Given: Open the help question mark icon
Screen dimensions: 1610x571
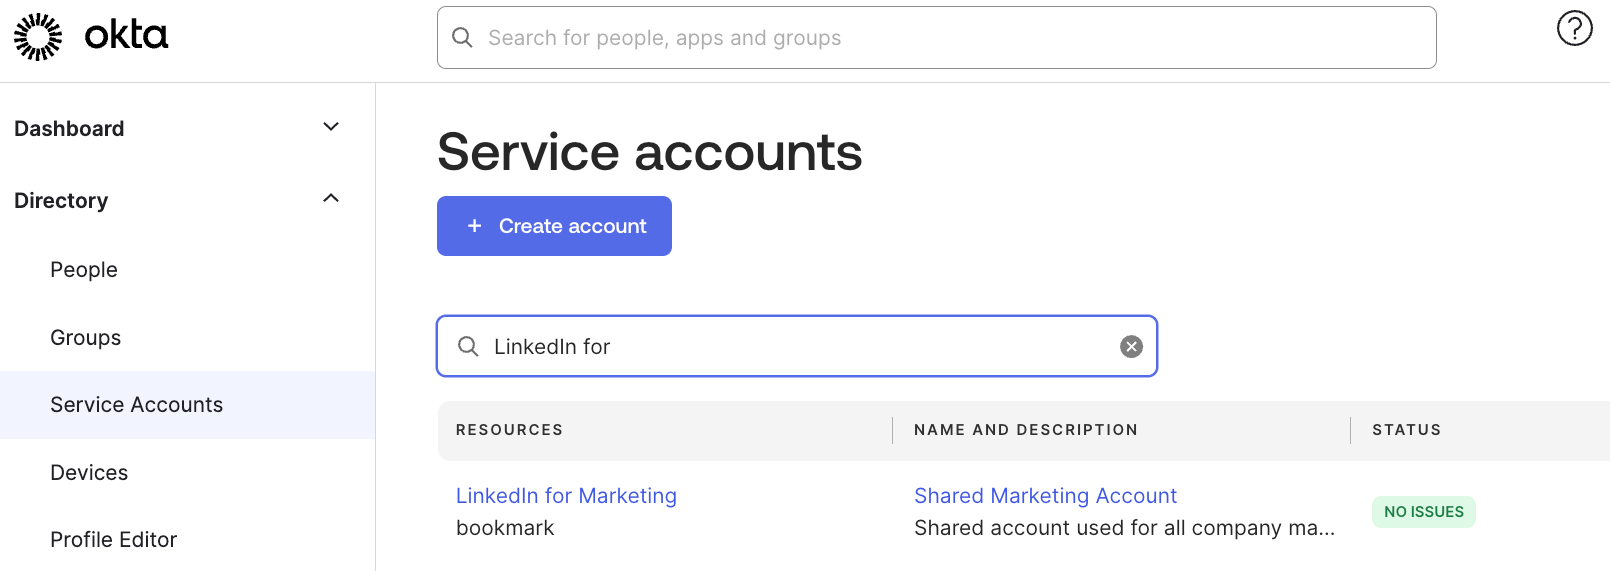Looking at the screenshot, I should pos(1574,28).
